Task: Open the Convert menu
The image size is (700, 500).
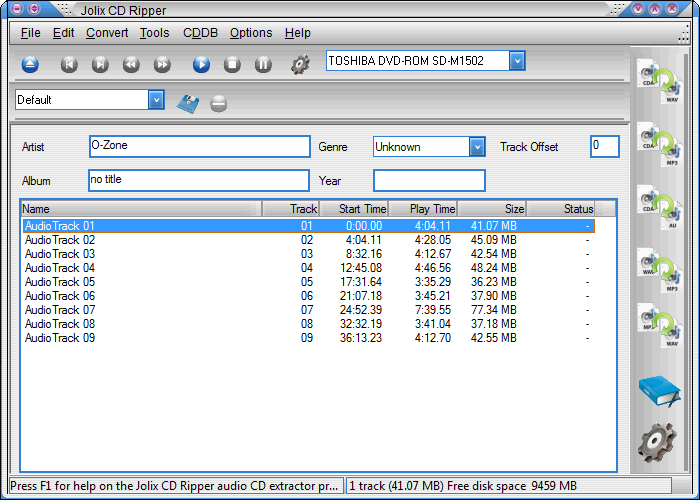Action: (x=107, y=33)
